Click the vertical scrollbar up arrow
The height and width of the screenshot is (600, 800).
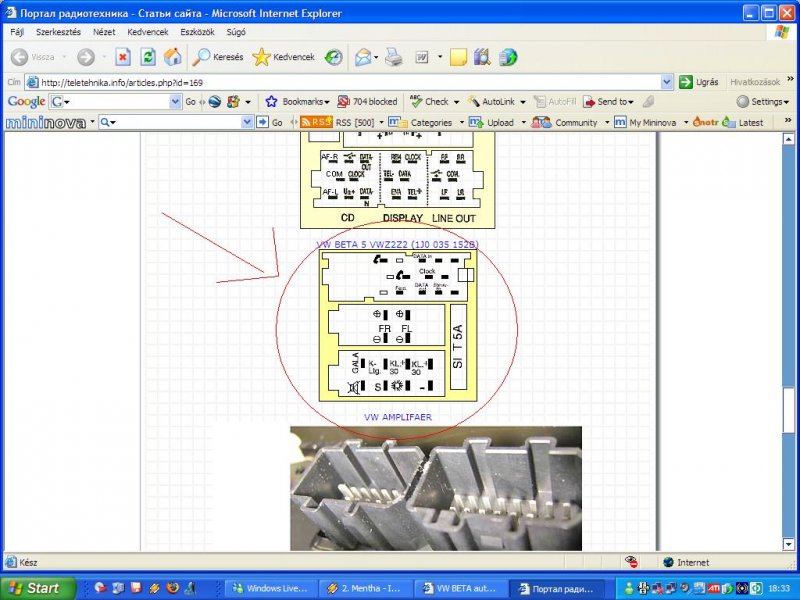coord(788,139)
